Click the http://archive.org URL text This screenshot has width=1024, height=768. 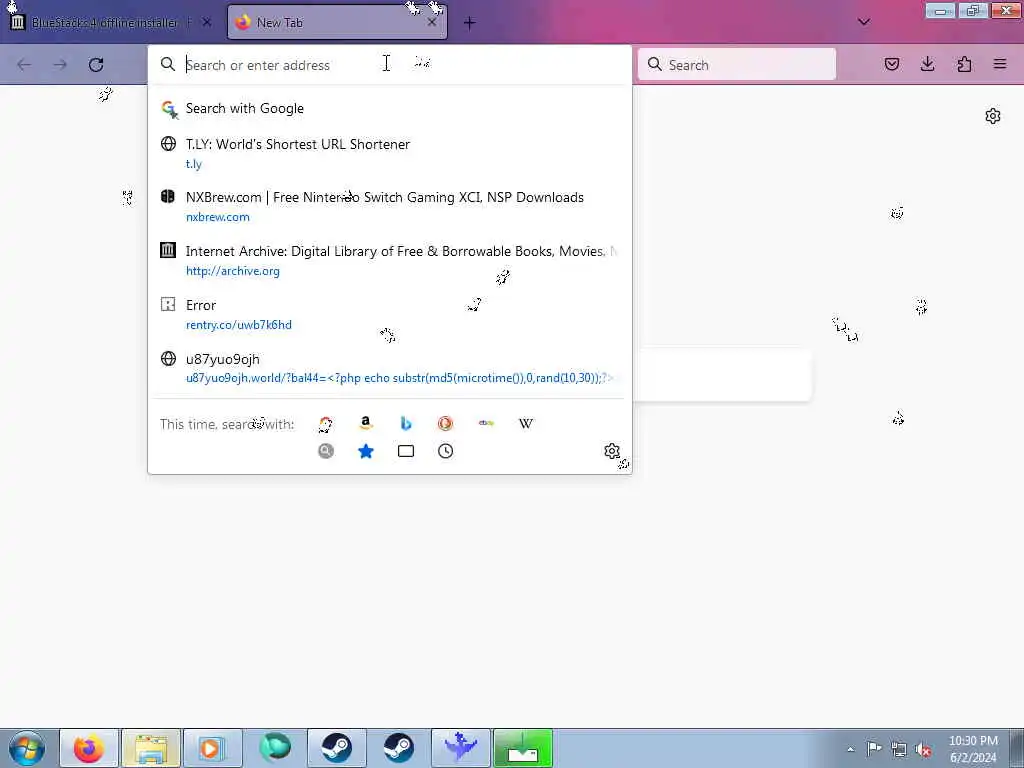232,271
